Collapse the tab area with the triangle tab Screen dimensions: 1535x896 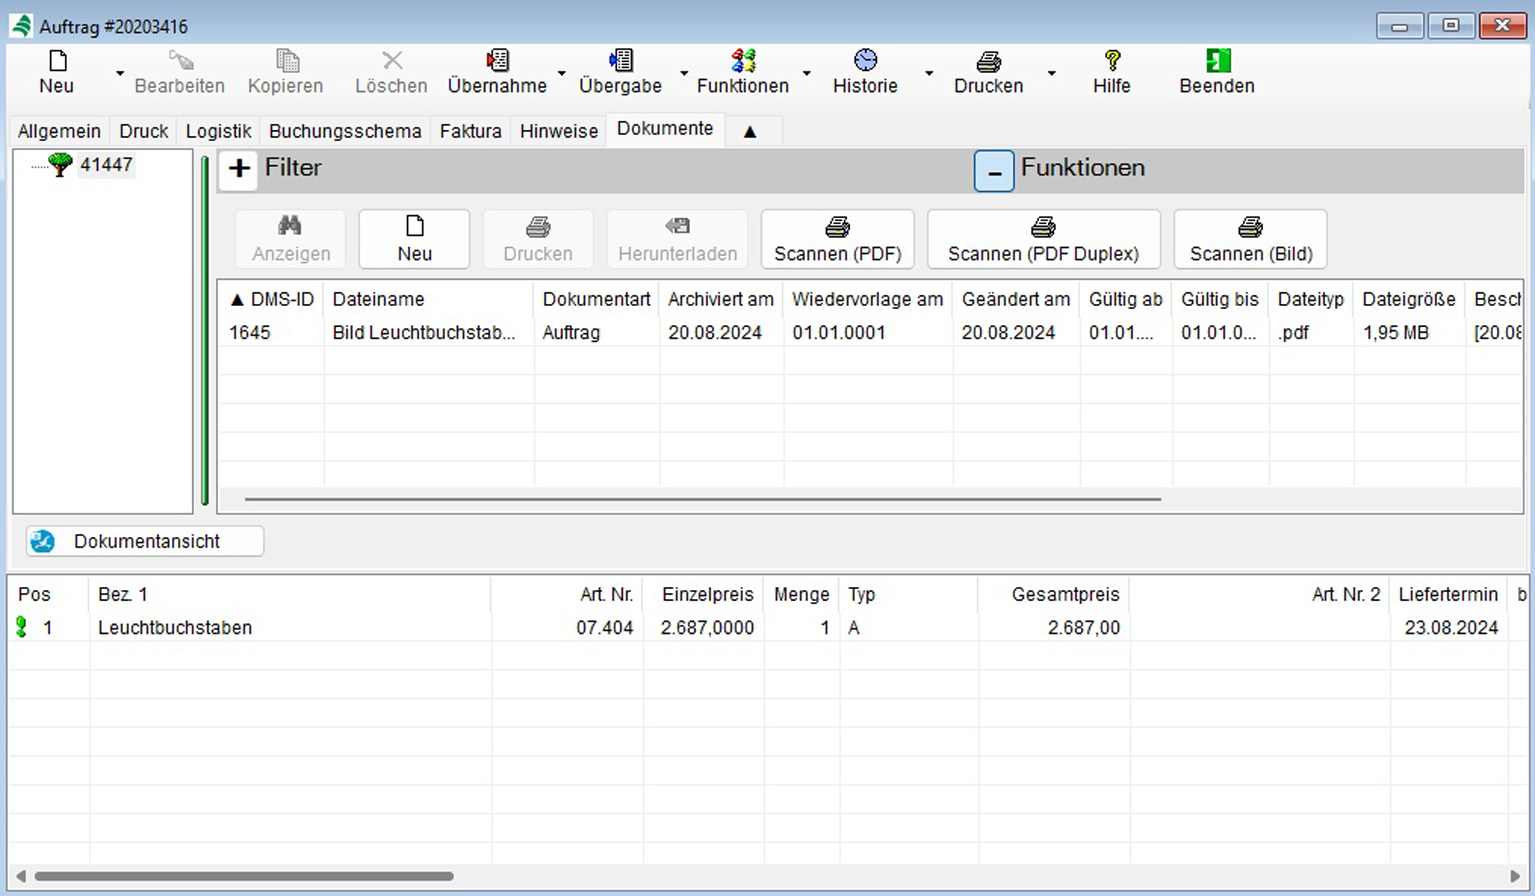750,131
